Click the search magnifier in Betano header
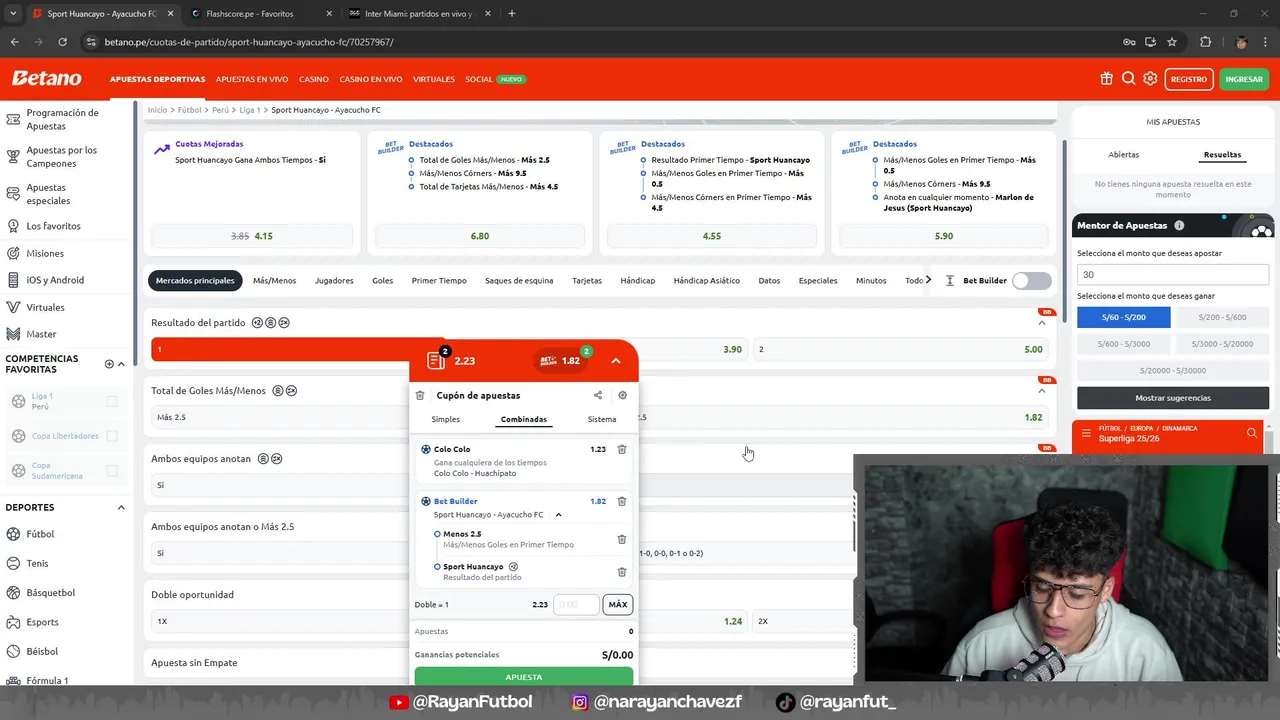The height and width of the screenshot is (720, 1280). click(x=1128, y=79)
